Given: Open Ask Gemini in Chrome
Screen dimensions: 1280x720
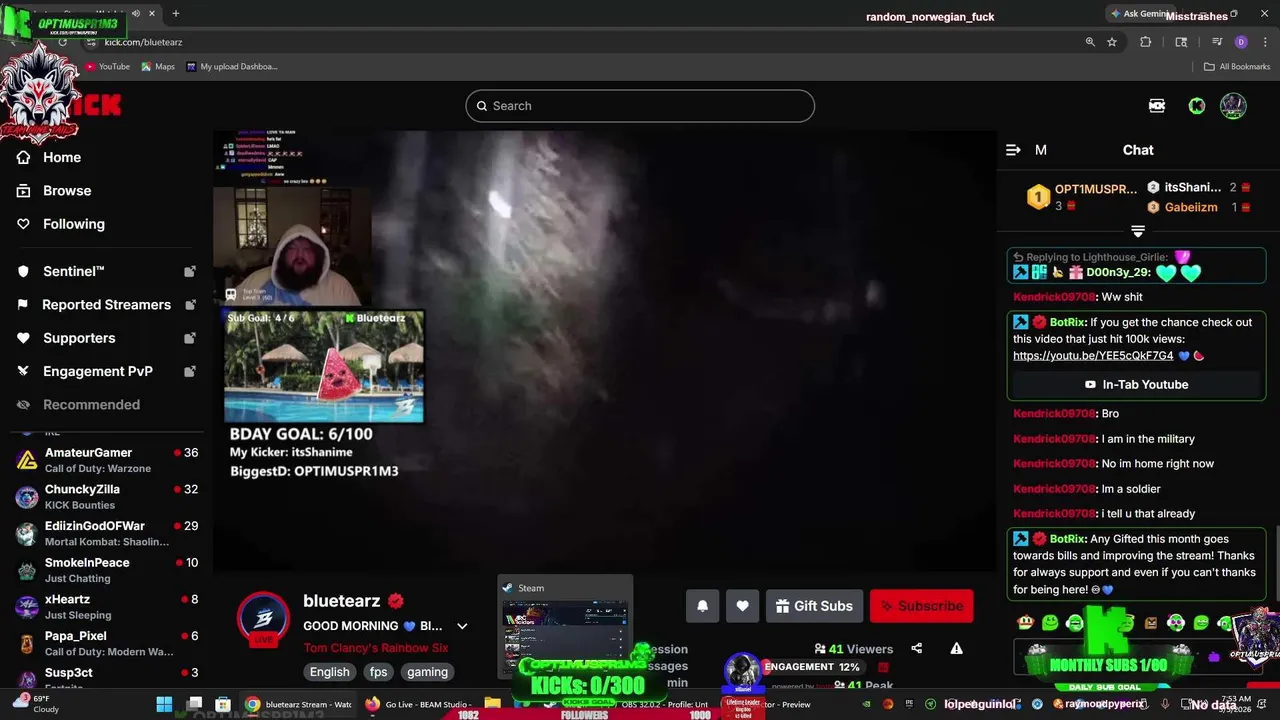Looking at the screenshot, I should (1139, 14).
